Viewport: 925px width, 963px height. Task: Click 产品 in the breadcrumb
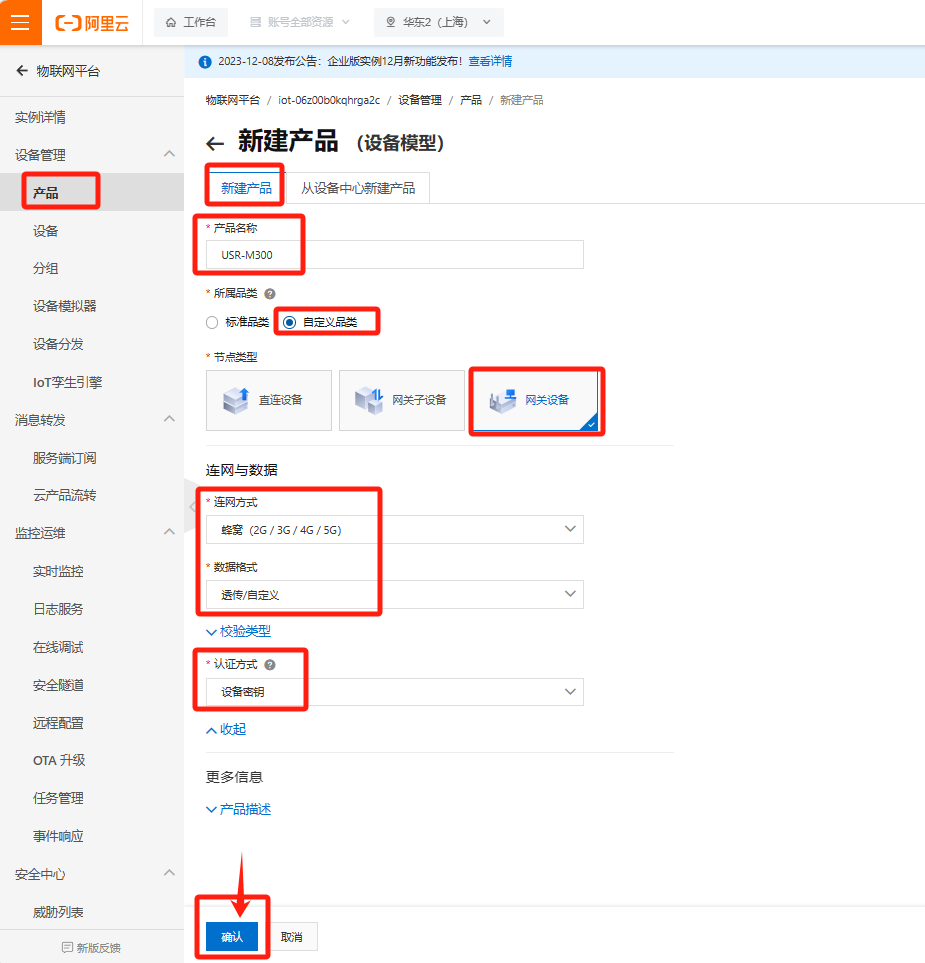(470, 100)
